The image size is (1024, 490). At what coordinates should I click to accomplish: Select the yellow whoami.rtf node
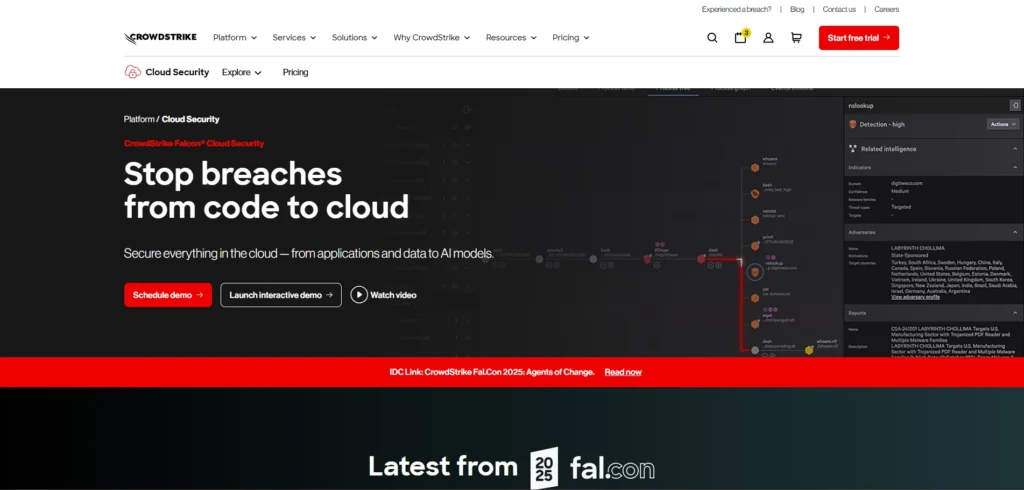(808, 350)
